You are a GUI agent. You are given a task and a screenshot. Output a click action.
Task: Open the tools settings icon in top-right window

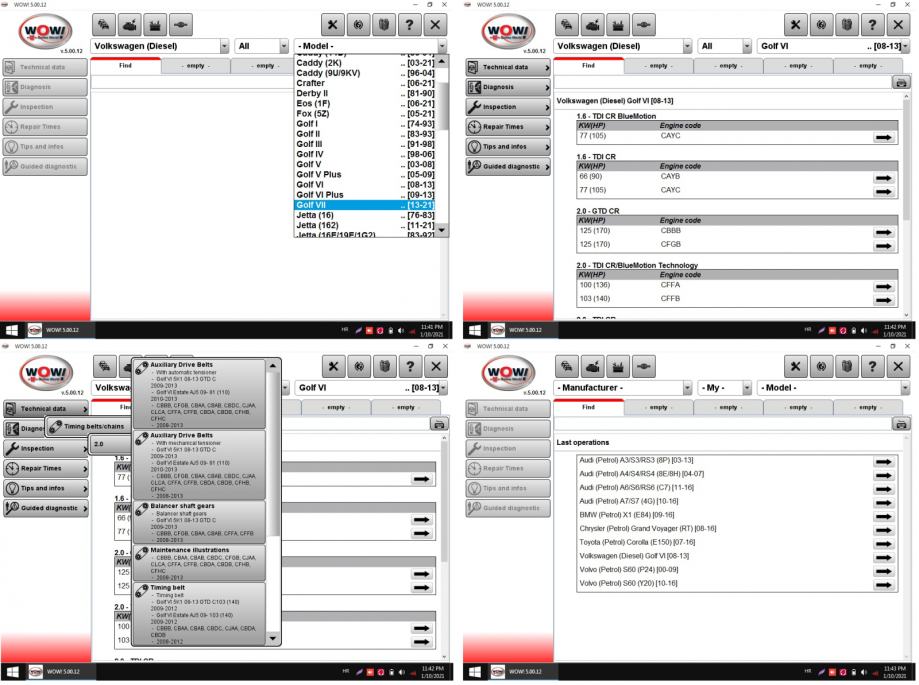click(x=795, y=25)
